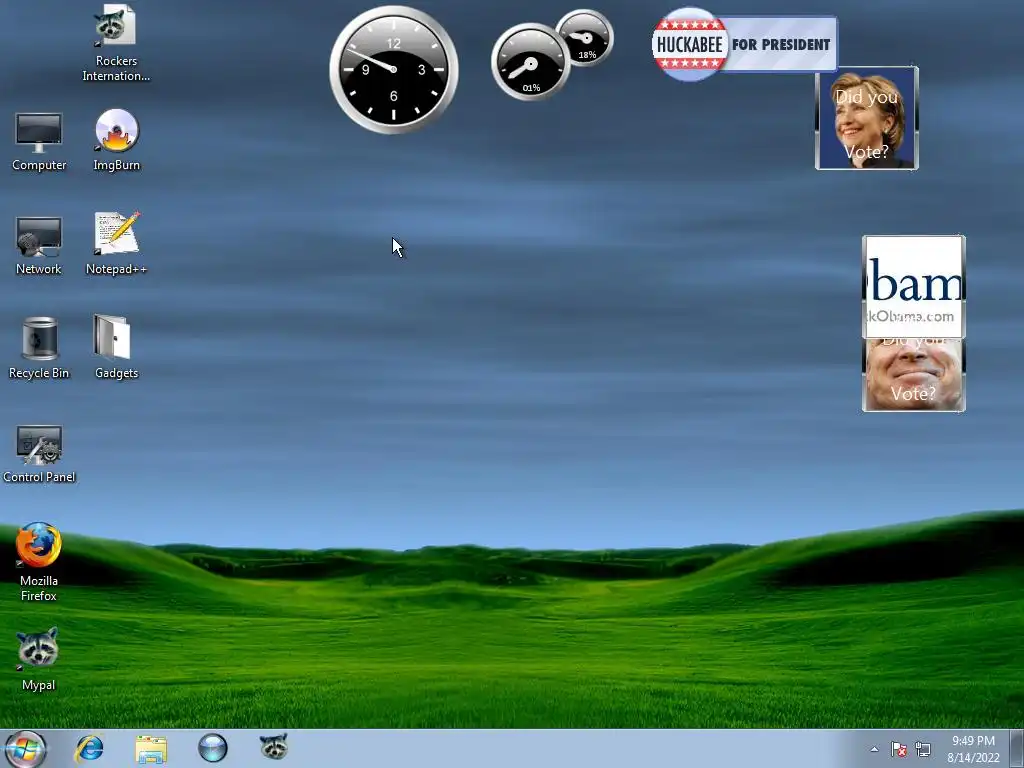Launch Mypal browser from the desktop
Image resolution: width=1024 pixels, height=768 pixels.
point(39,658)
